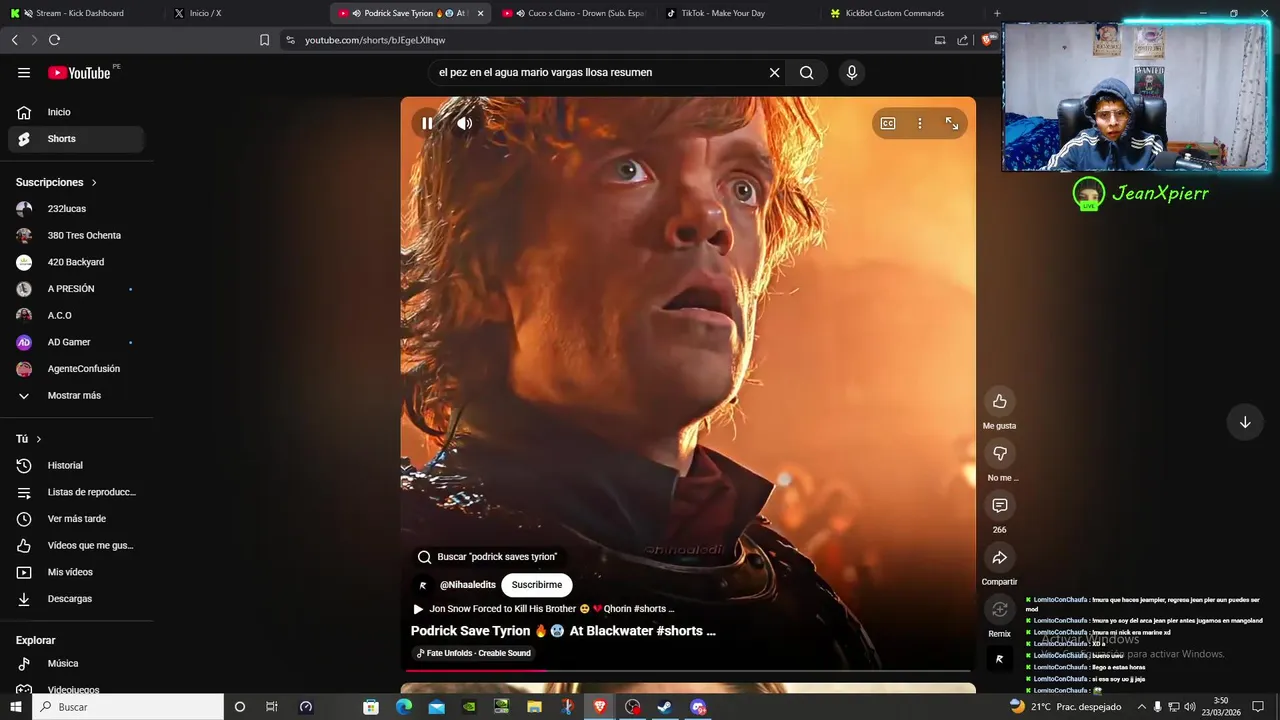
Task: Share the Short with the Compartir arrow
Action: tap(999, 557)
